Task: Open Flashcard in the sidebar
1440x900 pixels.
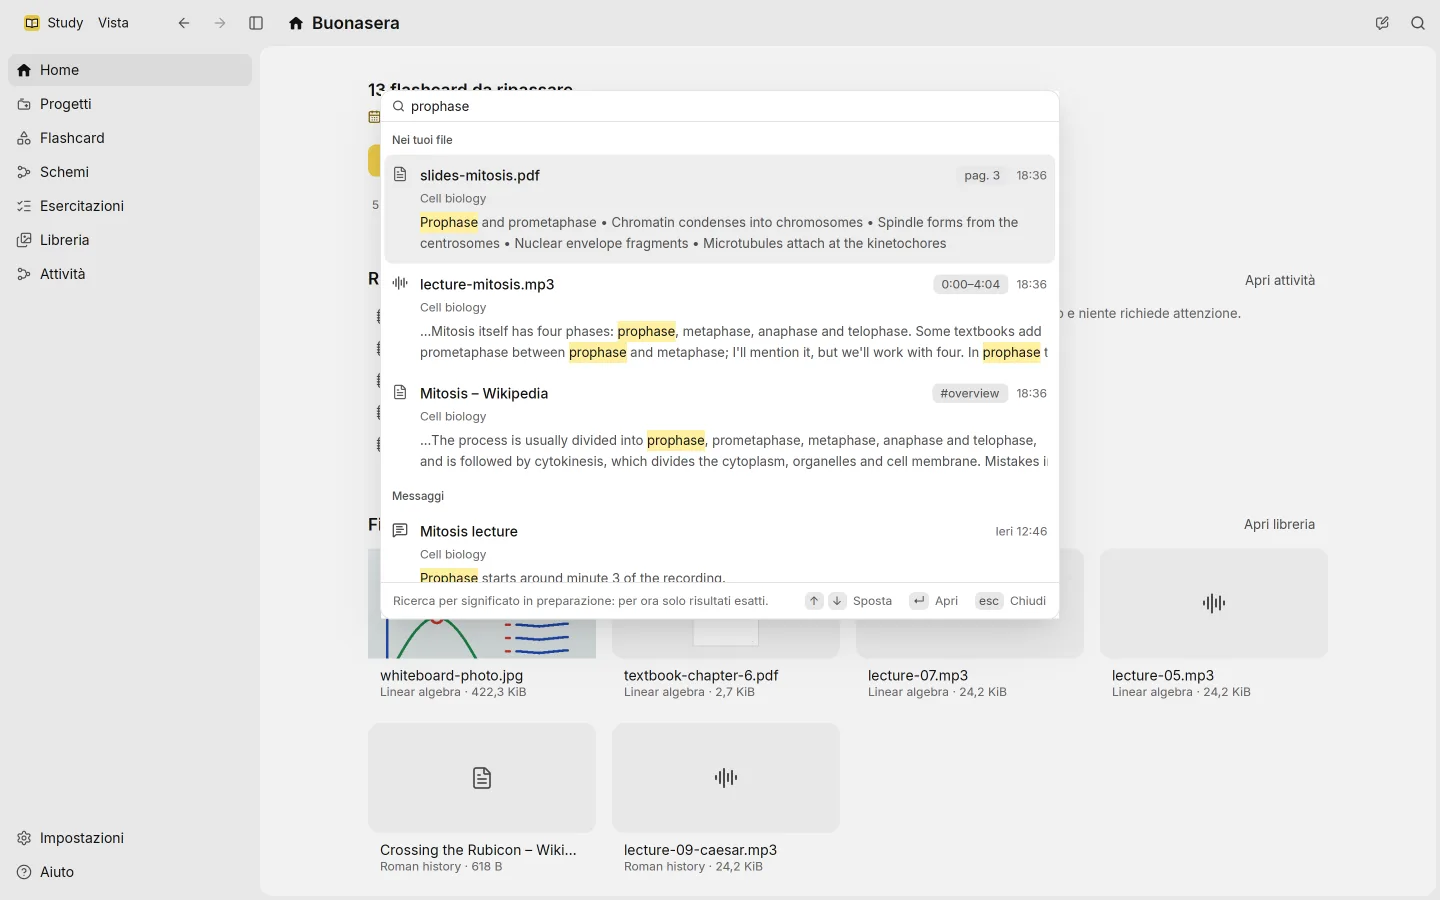Action: tap(130, 138)
